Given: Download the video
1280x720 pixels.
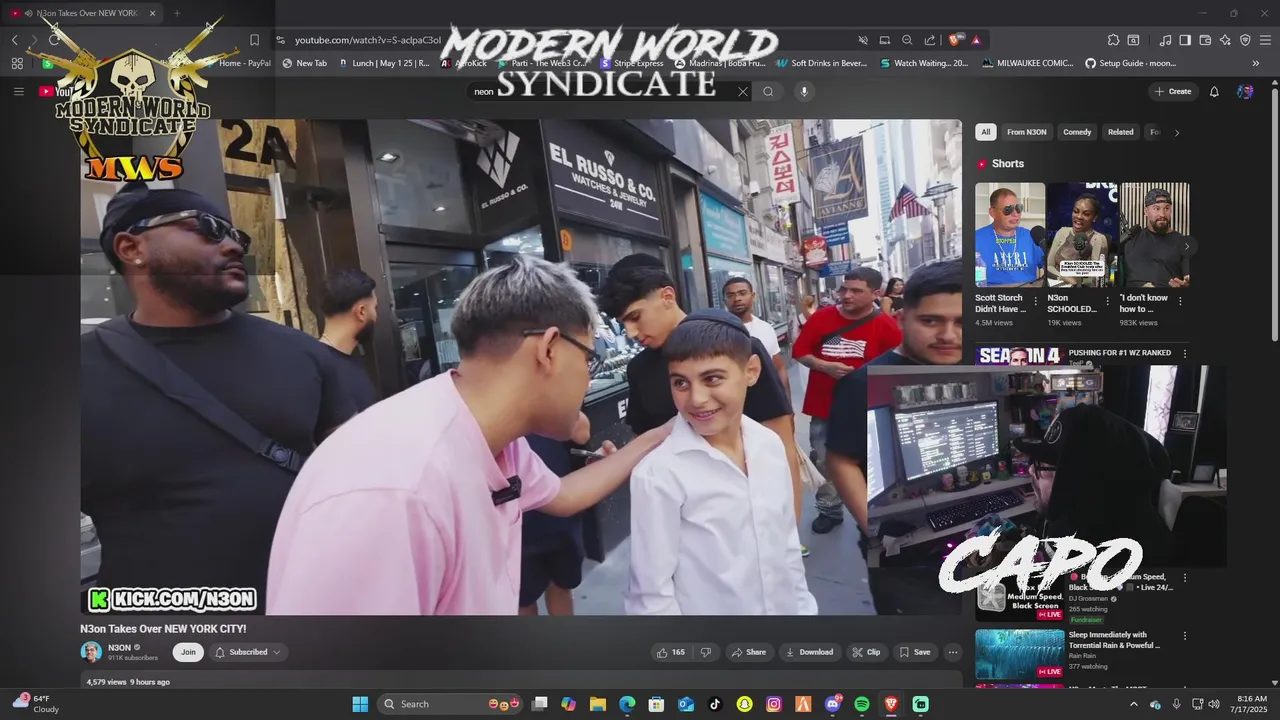Looking at the screenshot, I should pos(809,652).
